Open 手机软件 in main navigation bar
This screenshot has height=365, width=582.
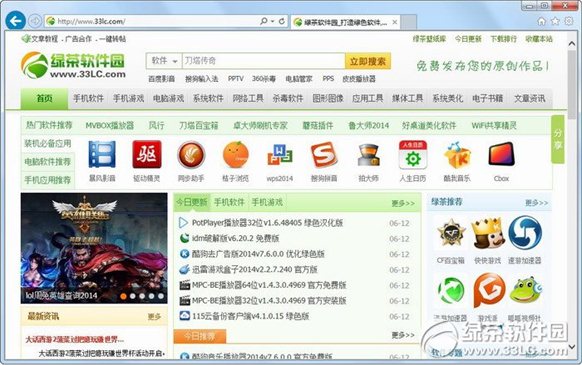88,98
